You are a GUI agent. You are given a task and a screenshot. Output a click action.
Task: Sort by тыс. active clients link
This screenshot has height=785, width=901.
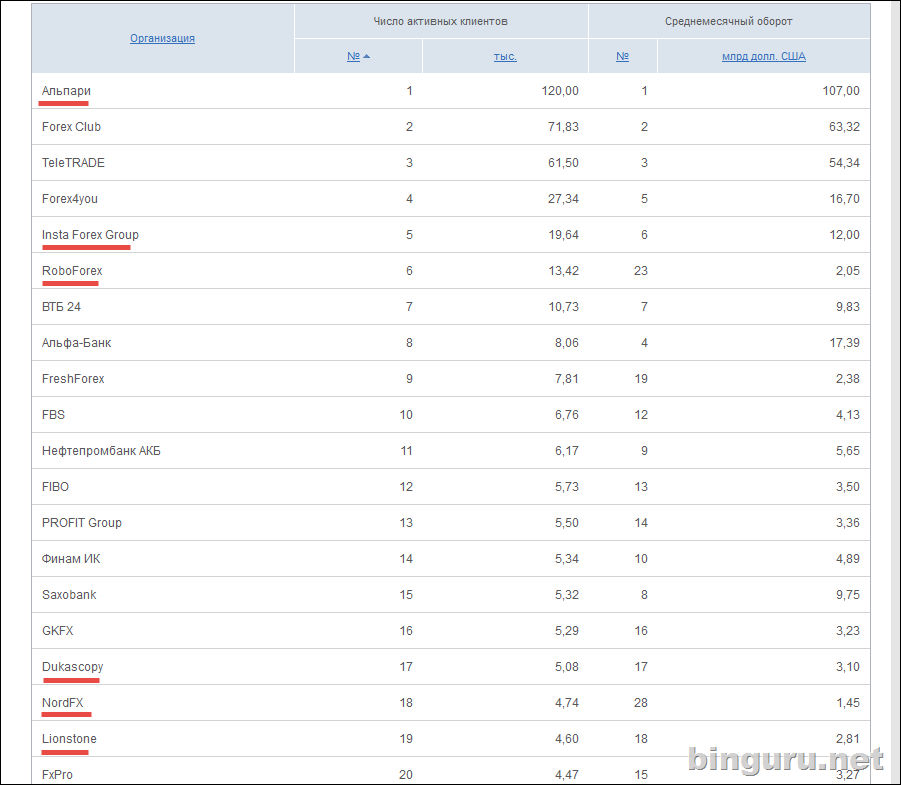(505, 56)
